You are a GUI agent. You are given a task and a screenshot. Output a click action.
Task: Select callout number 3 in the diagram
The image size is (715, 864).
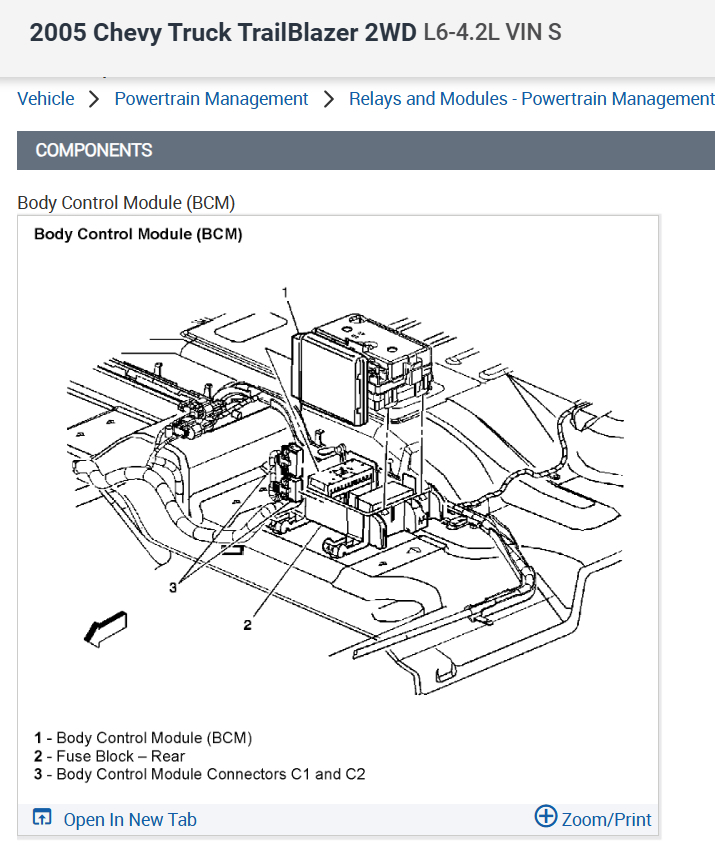[173, 587]
